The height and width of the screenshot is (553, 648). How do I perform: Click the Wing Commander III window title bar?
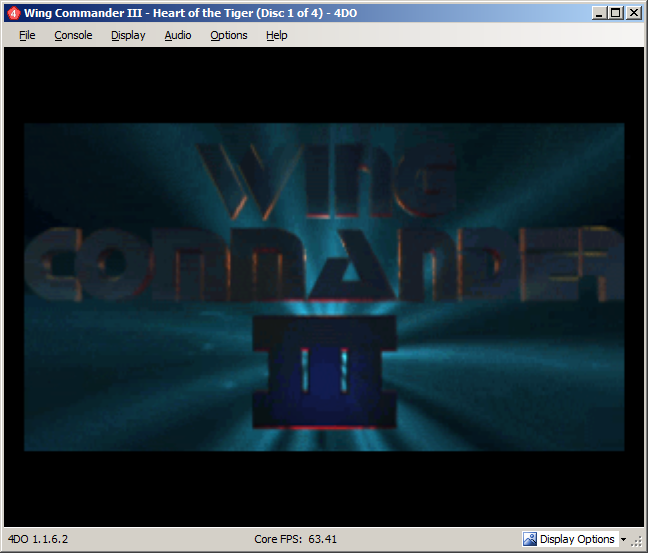pyautogui.click(x=300, y=13)
